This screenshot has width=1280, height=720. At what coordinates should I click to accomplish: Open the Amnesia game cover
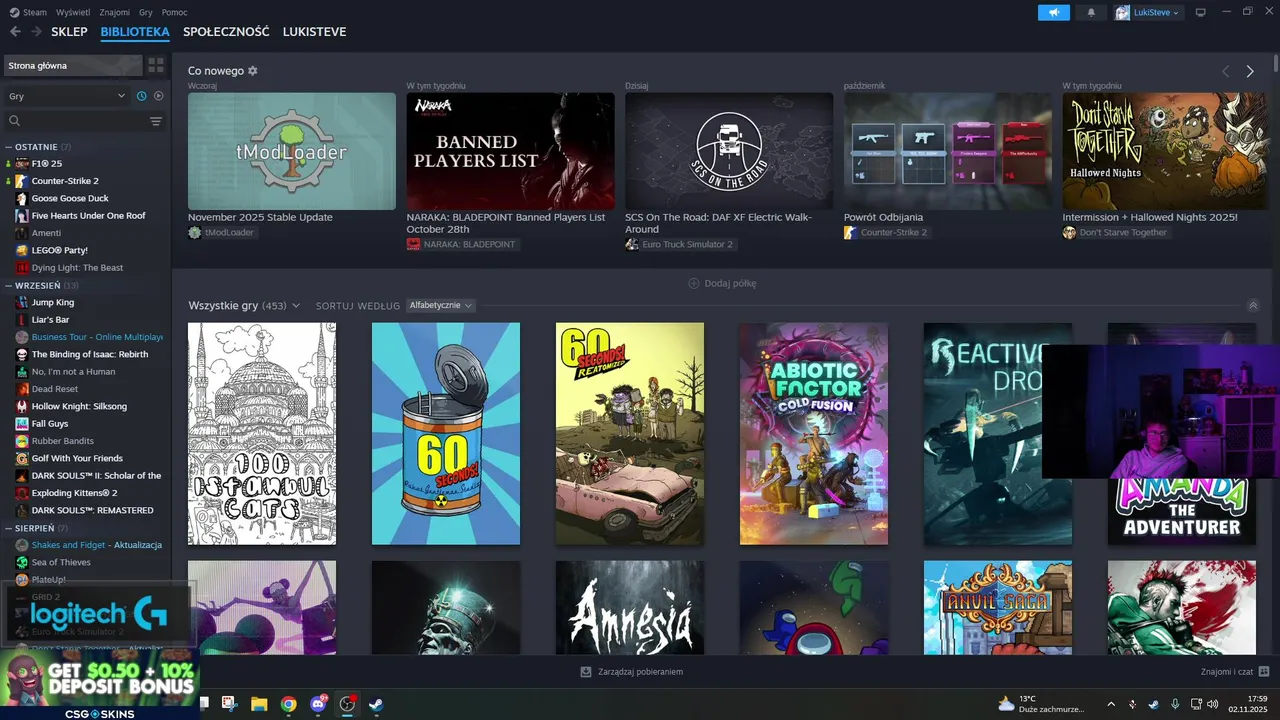click(630, 608)
